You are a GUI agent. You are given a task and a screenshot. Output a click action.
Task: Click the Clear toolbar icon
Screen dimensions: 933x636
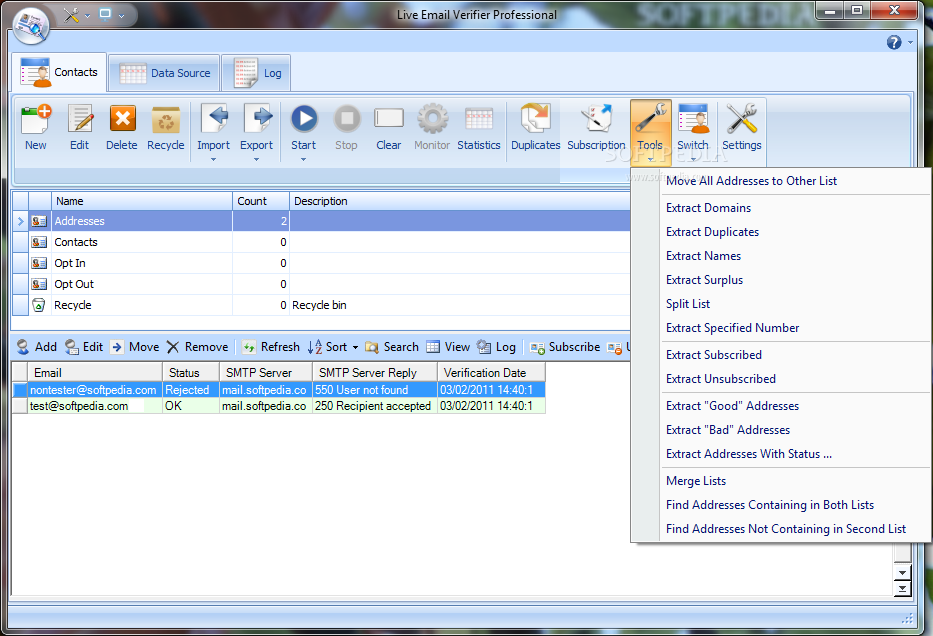click(389, 118)
